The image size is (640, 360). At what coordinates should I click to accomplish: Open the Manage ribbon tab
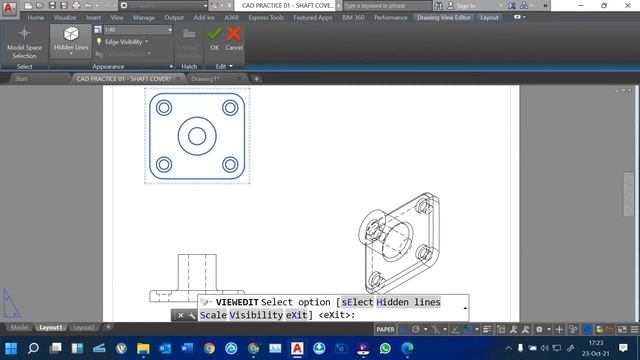click(144, 18)
